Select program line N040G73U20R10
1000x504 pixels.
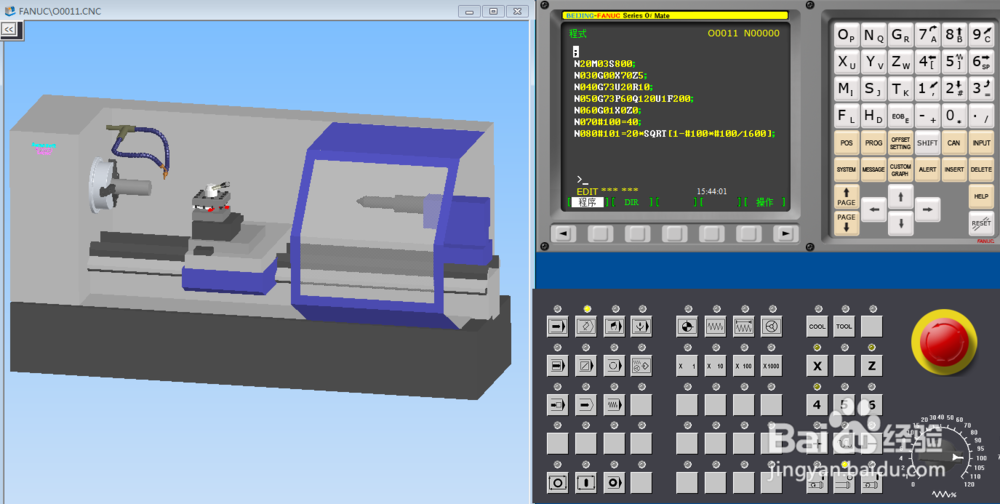coord(614,87)
